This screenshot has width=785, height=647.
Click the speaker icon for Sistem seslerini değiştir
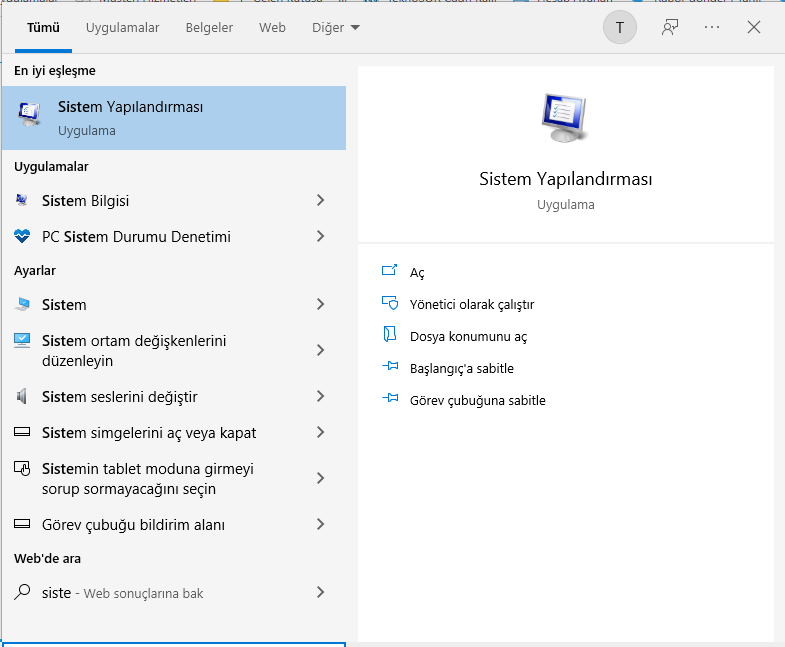[22, 396]
